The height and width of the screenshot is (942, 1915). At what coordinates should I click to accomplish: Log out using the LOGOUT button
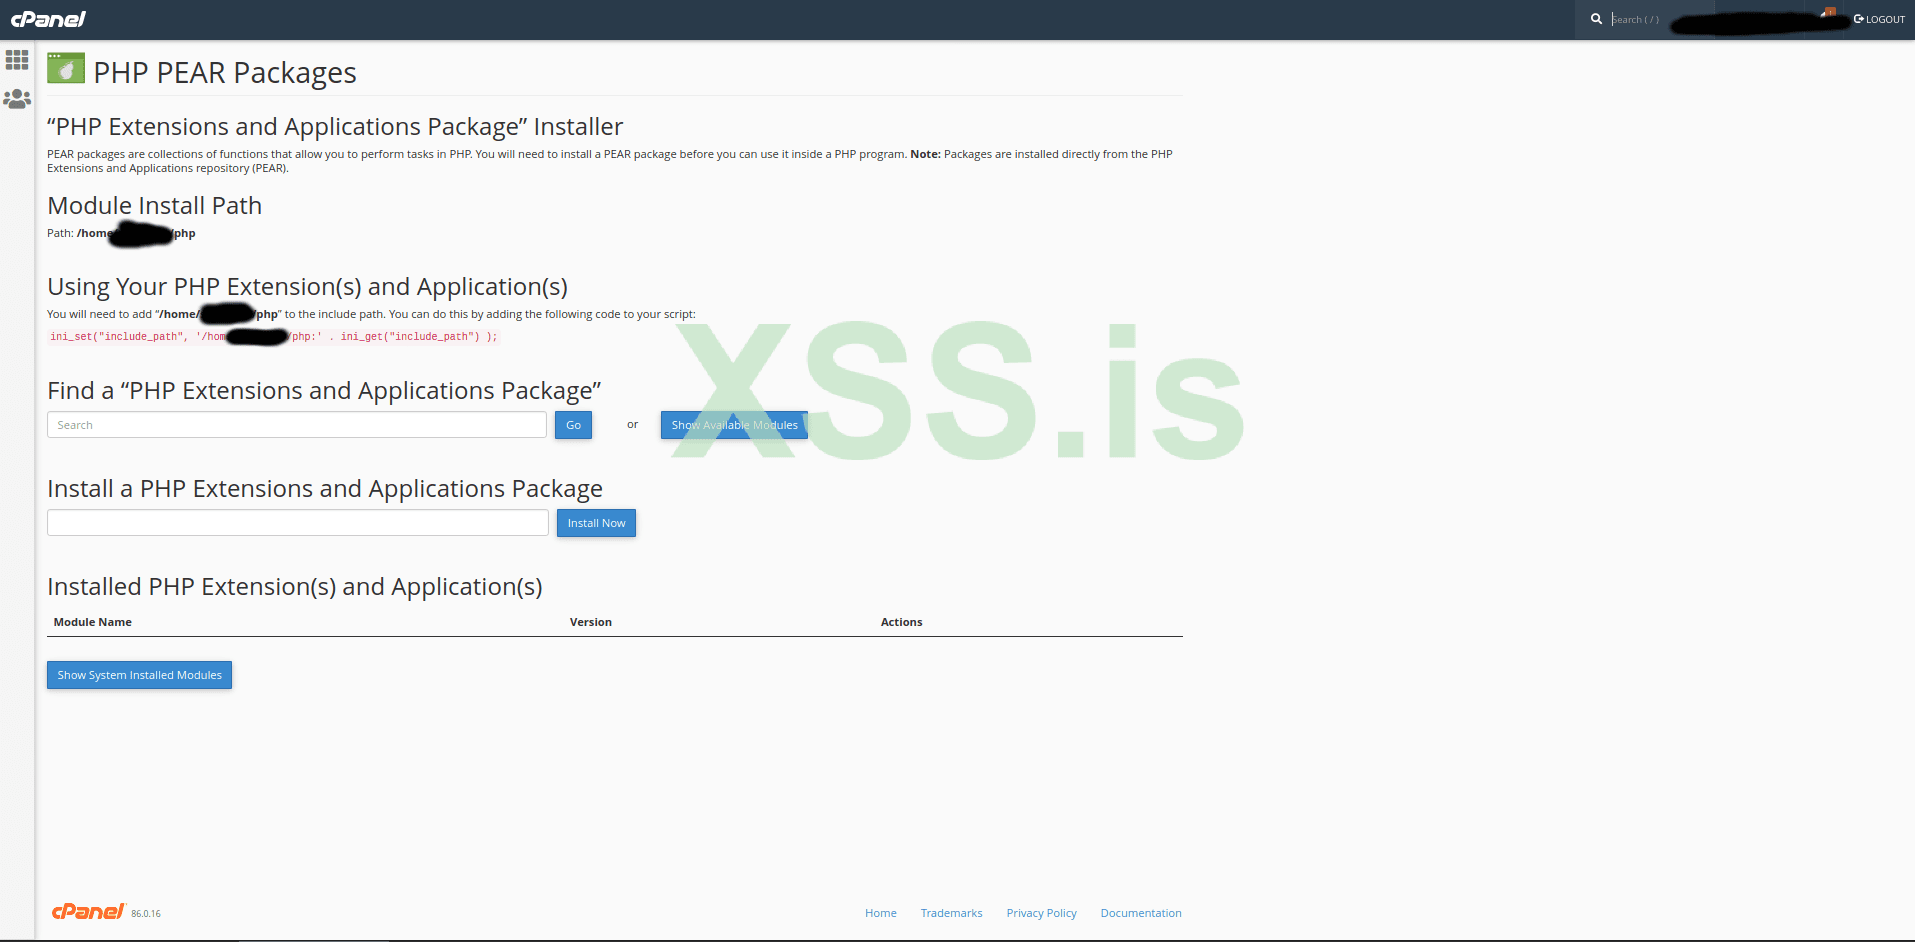(1880, 19)
